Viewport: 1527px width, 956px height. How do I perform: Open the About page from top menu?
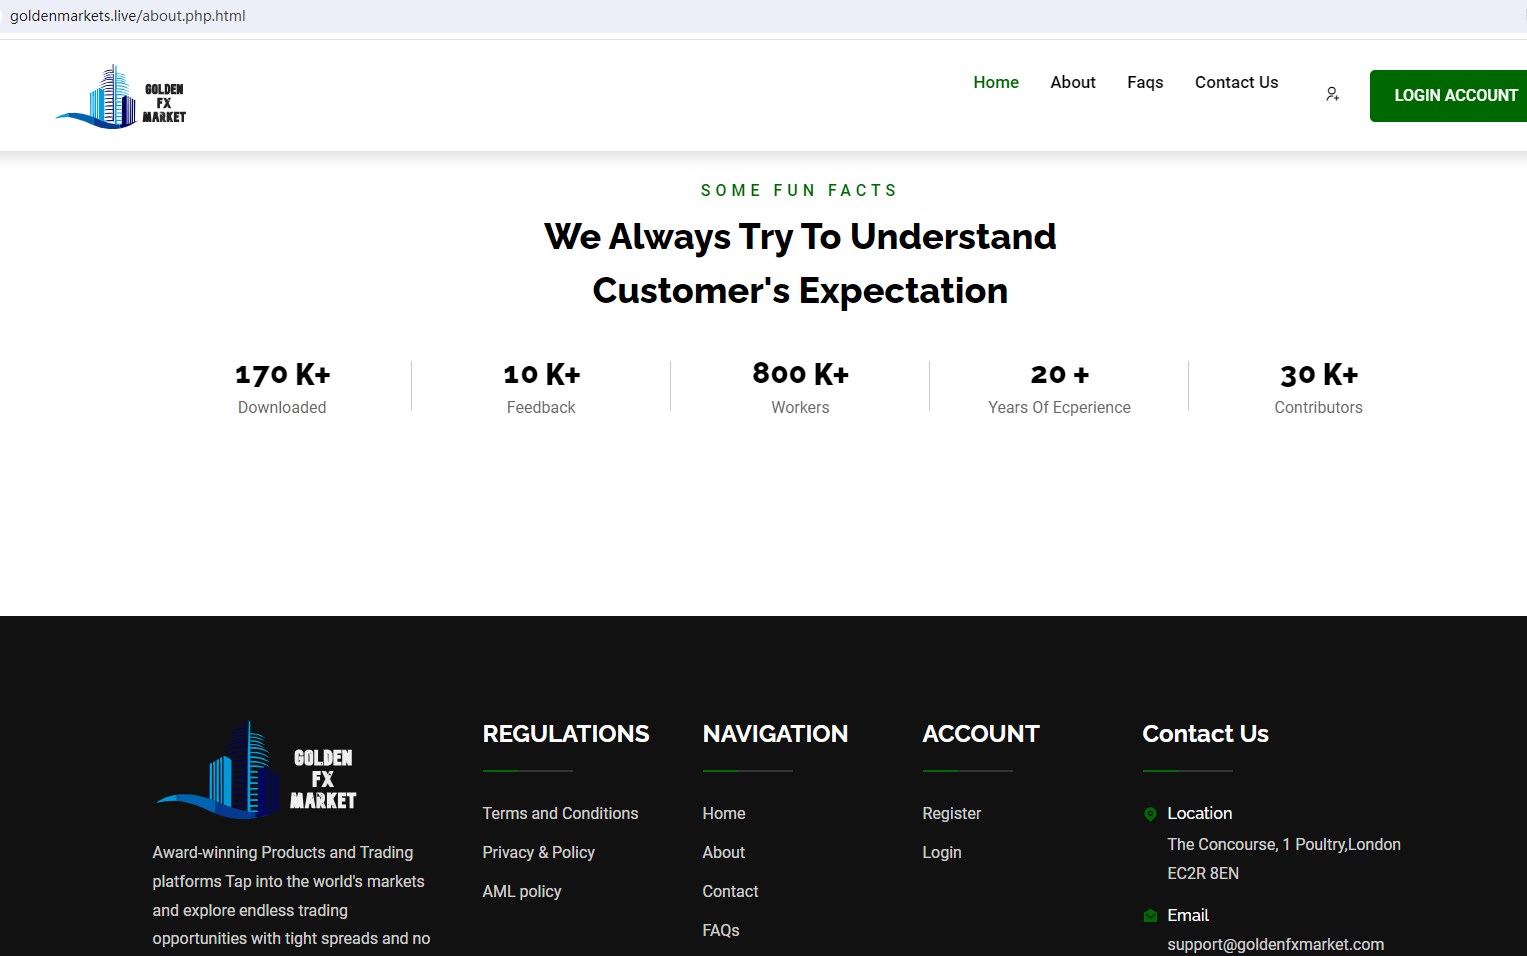point(1073,82)
